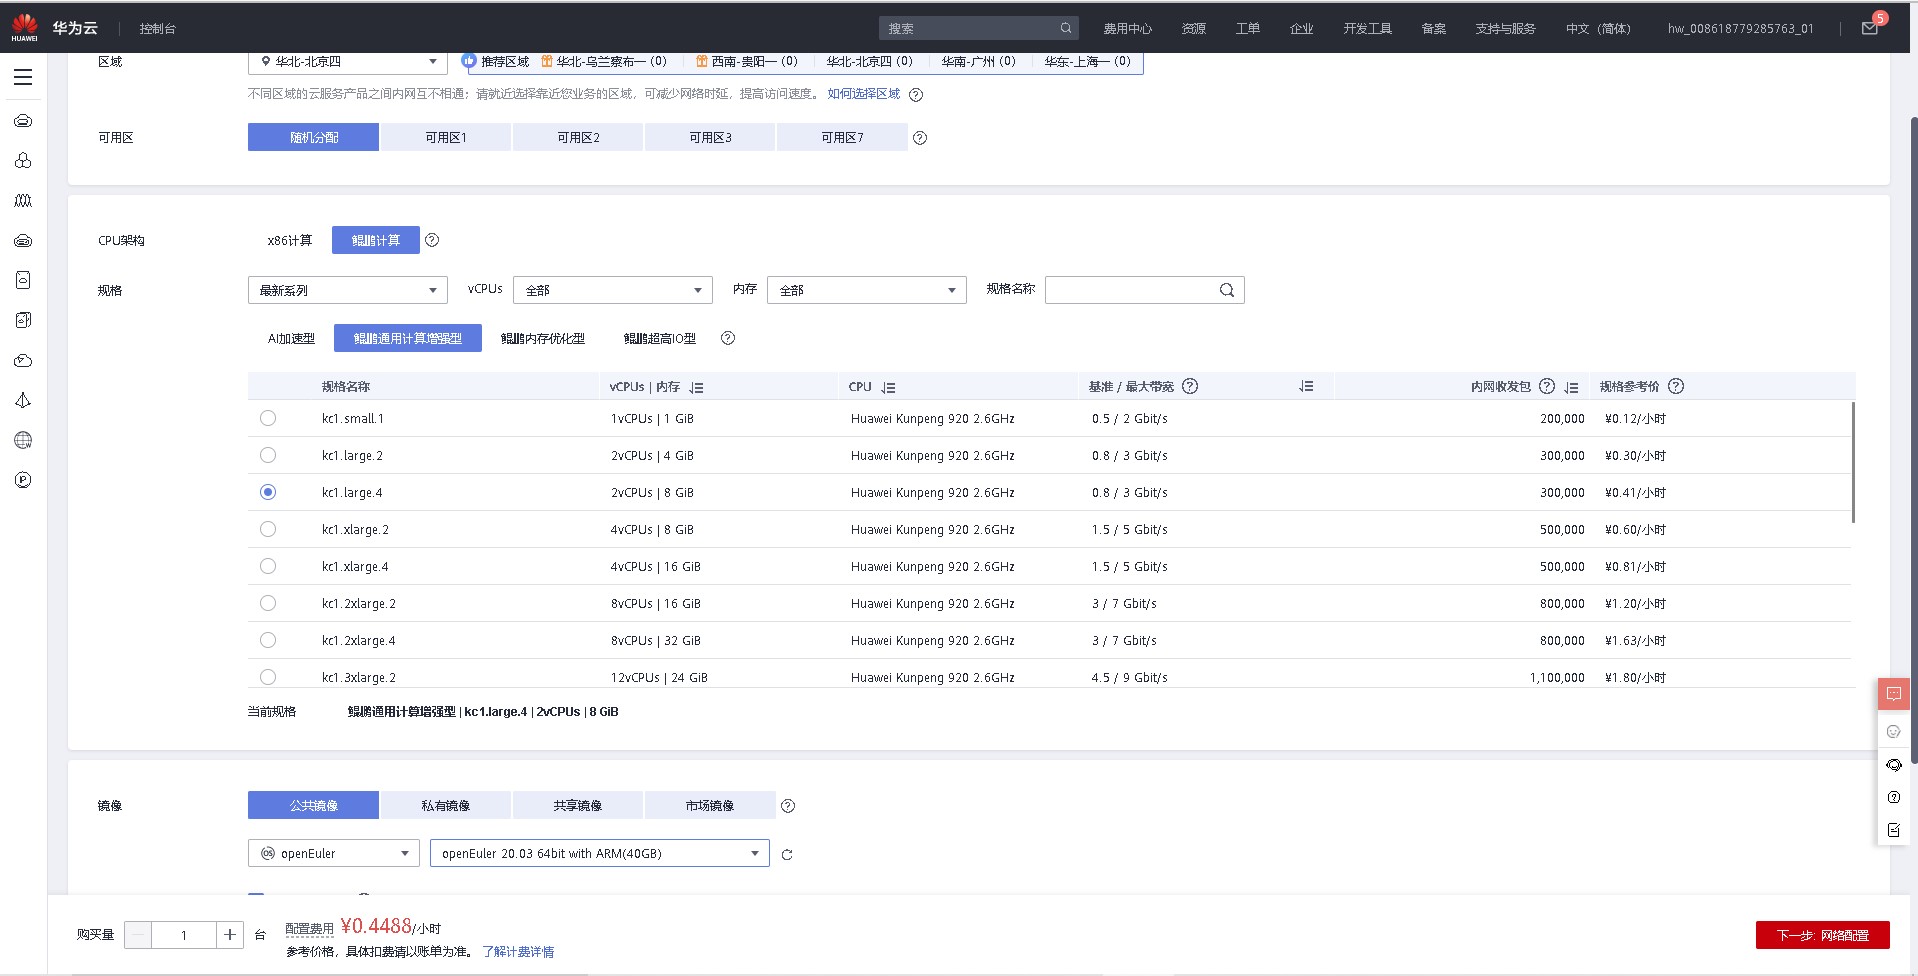Open the red feedback chat icon
Image resolution: width=1918 pixels, height=976 pixels.
1893,694
